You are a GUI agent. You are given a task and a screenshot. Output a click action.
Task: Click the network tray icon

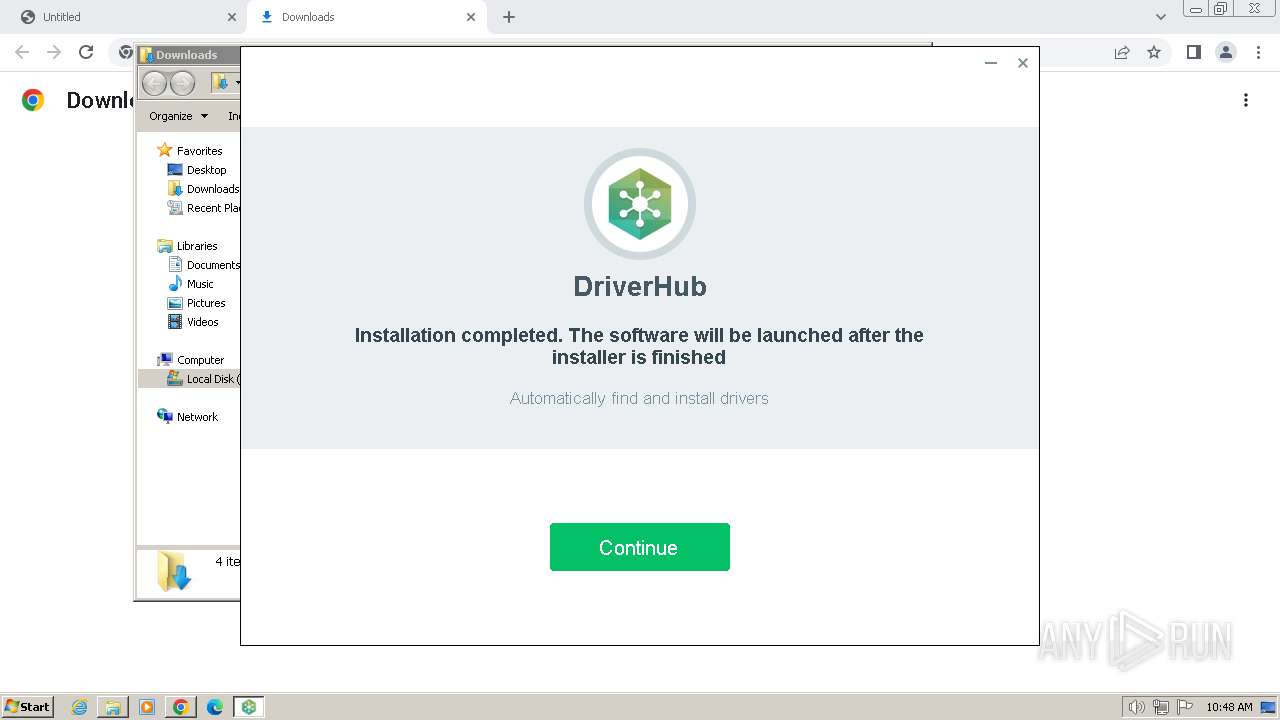[x=1161, y=707]
